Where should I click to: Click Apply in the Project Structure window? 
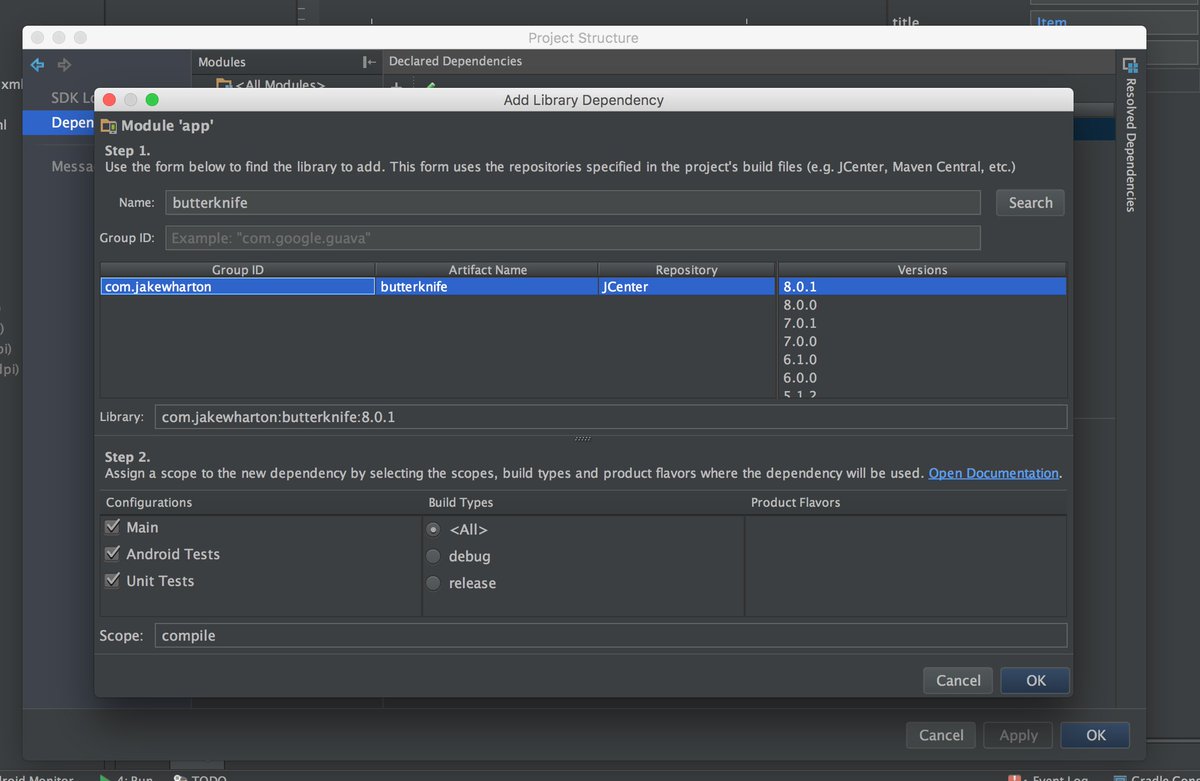pos(1018,735)
